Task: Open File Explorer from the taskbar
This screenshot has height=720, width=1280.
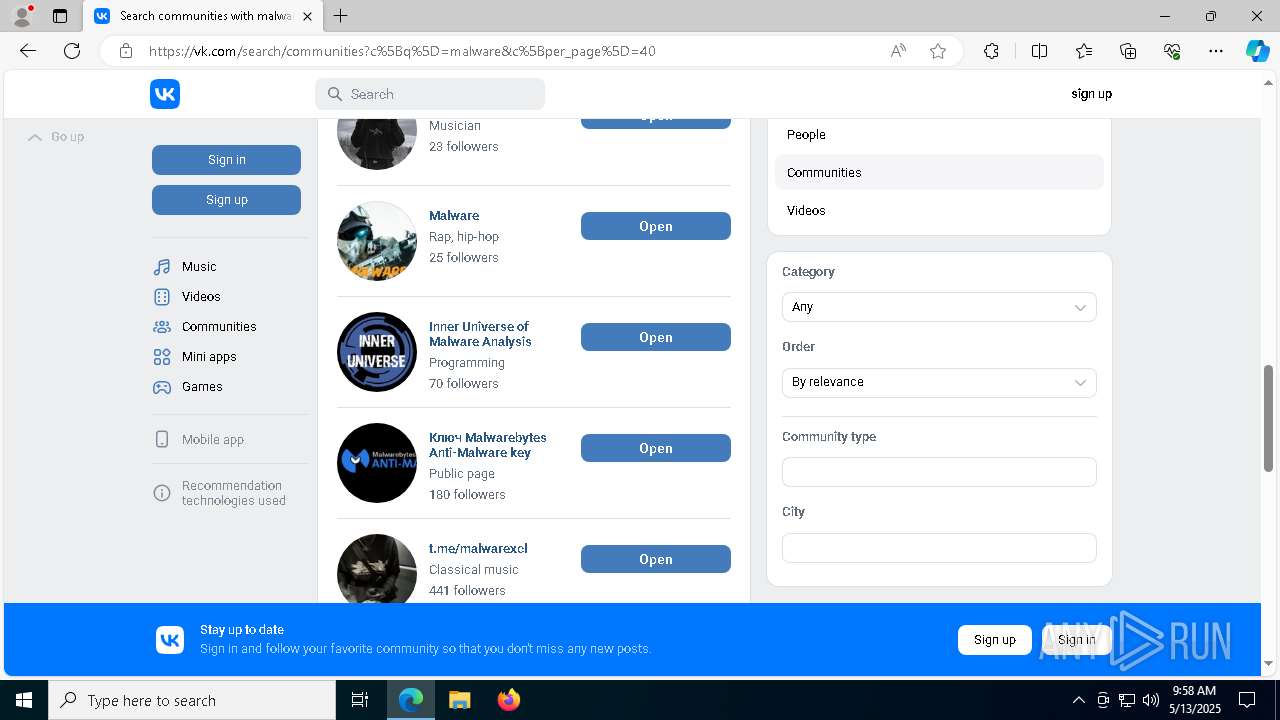Action: [x=459, y=700]
